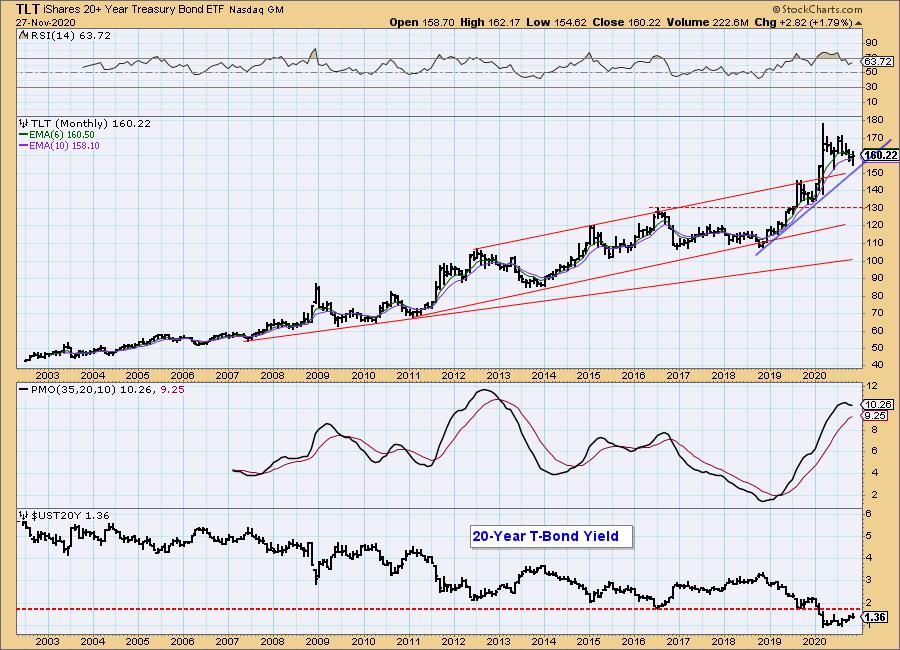
Task: Click the Chg +2.82 (+1.79%) value
Action: [803, 22]
